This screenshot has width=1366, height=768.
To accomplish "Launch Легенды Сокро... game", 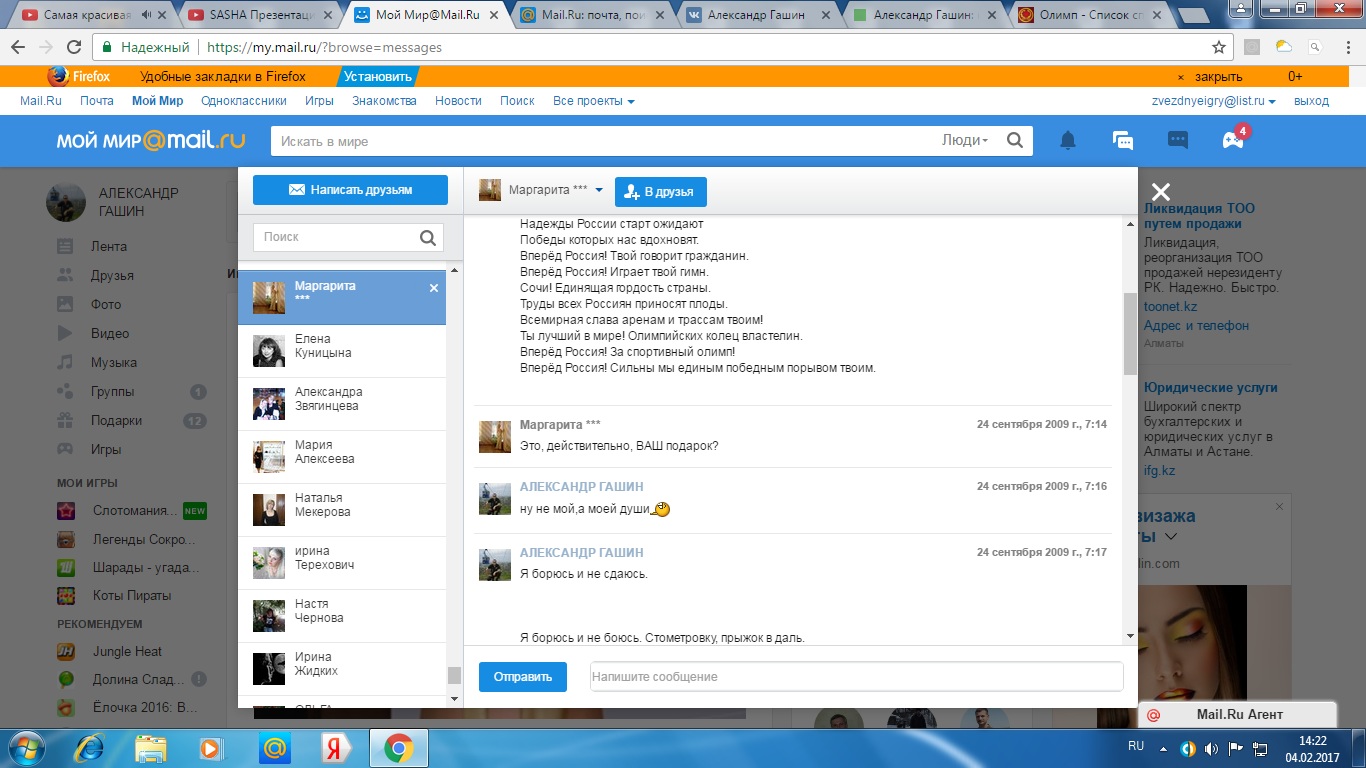I will click(145, 539).
